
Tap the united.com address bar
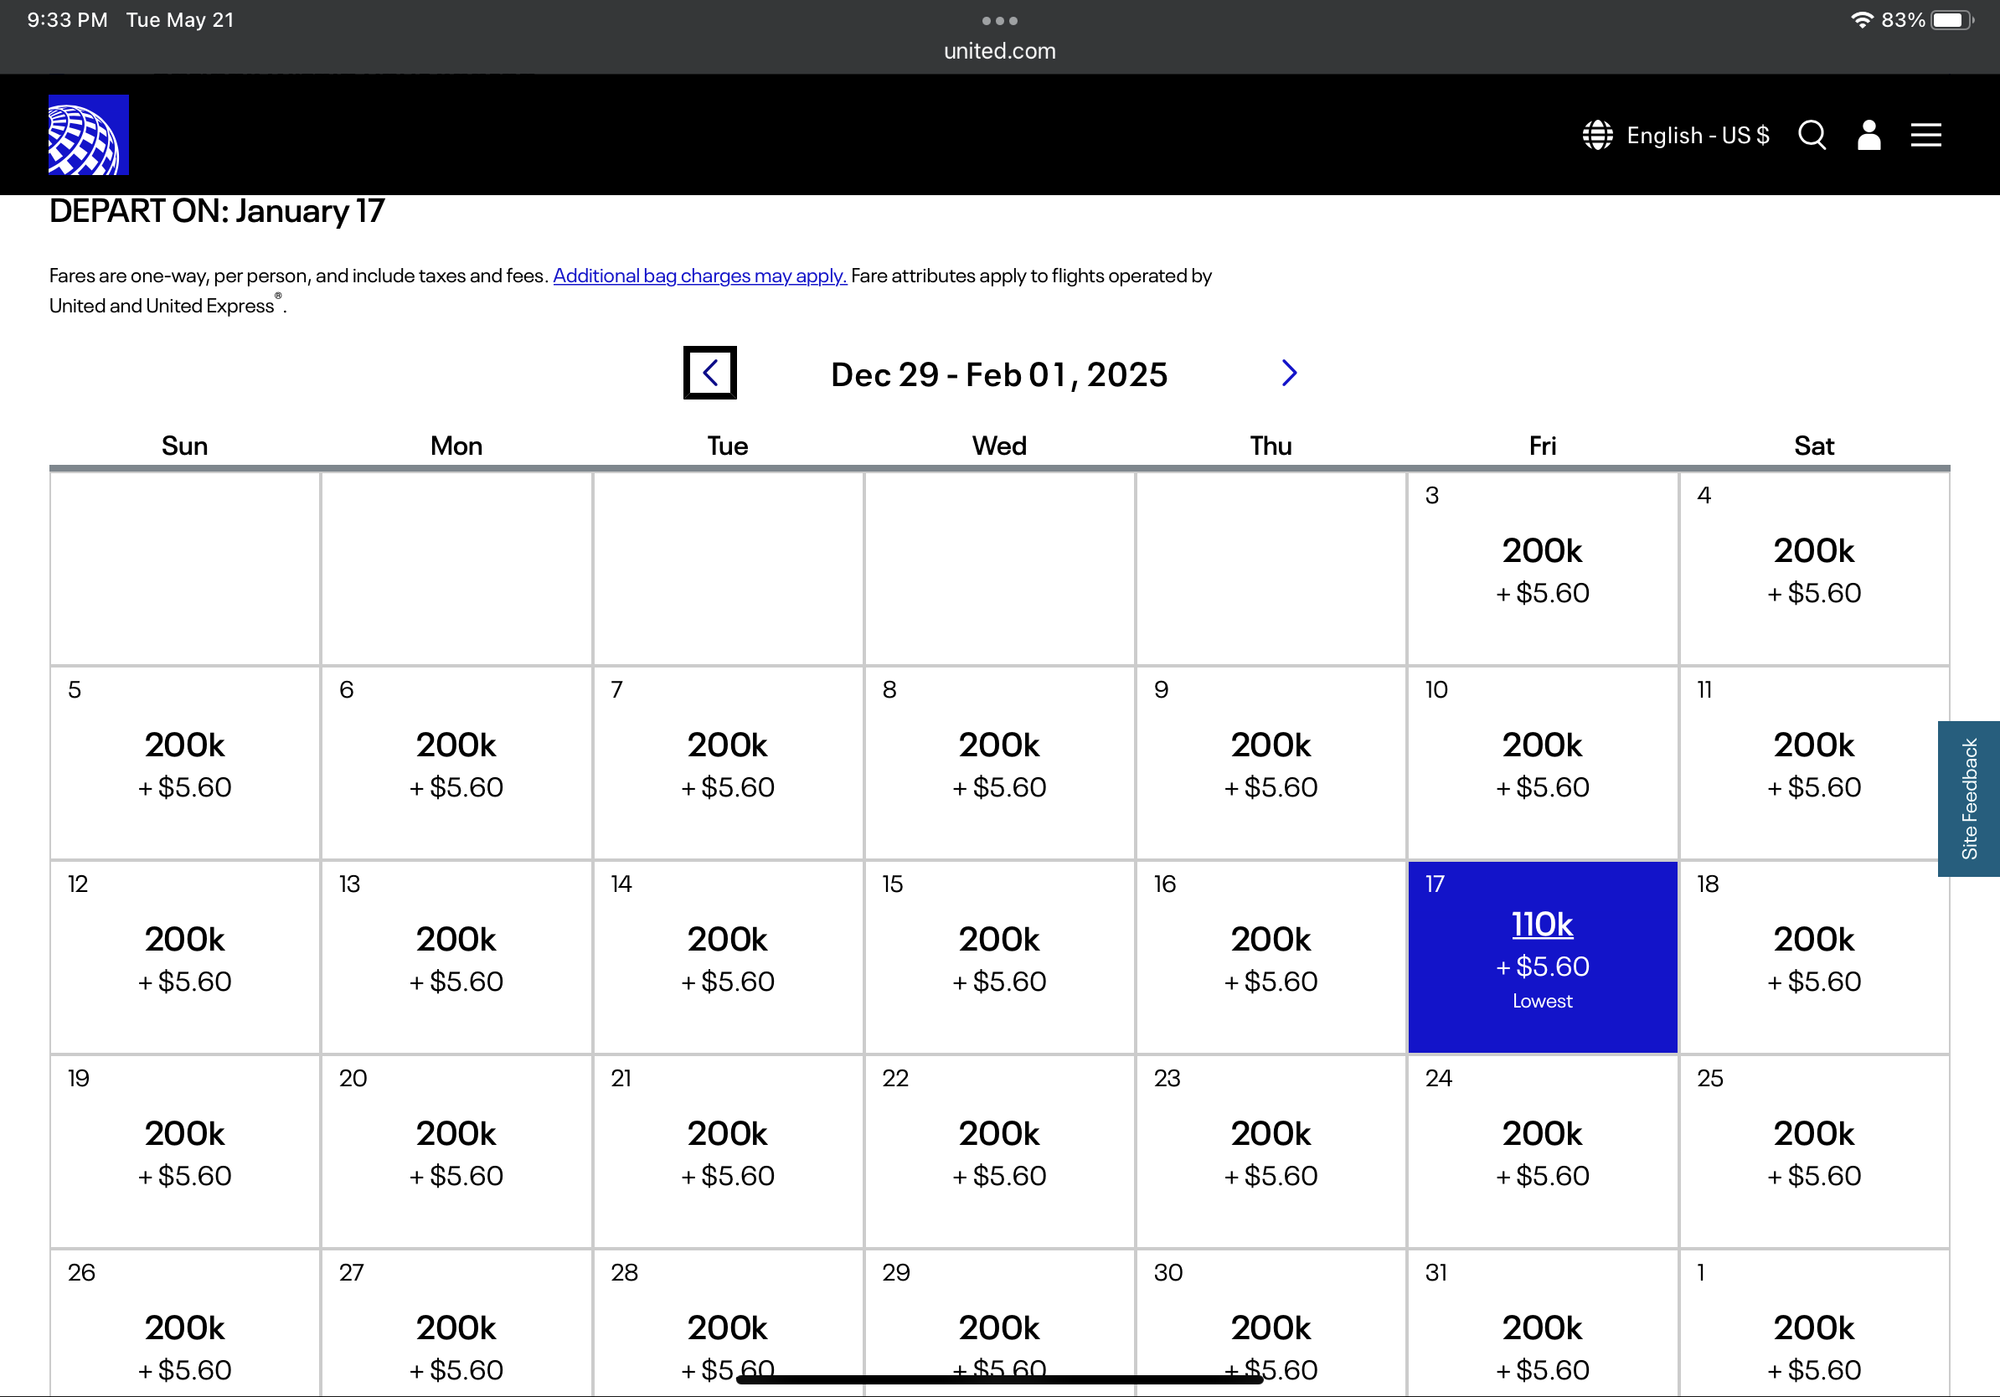pos(1000,51)
